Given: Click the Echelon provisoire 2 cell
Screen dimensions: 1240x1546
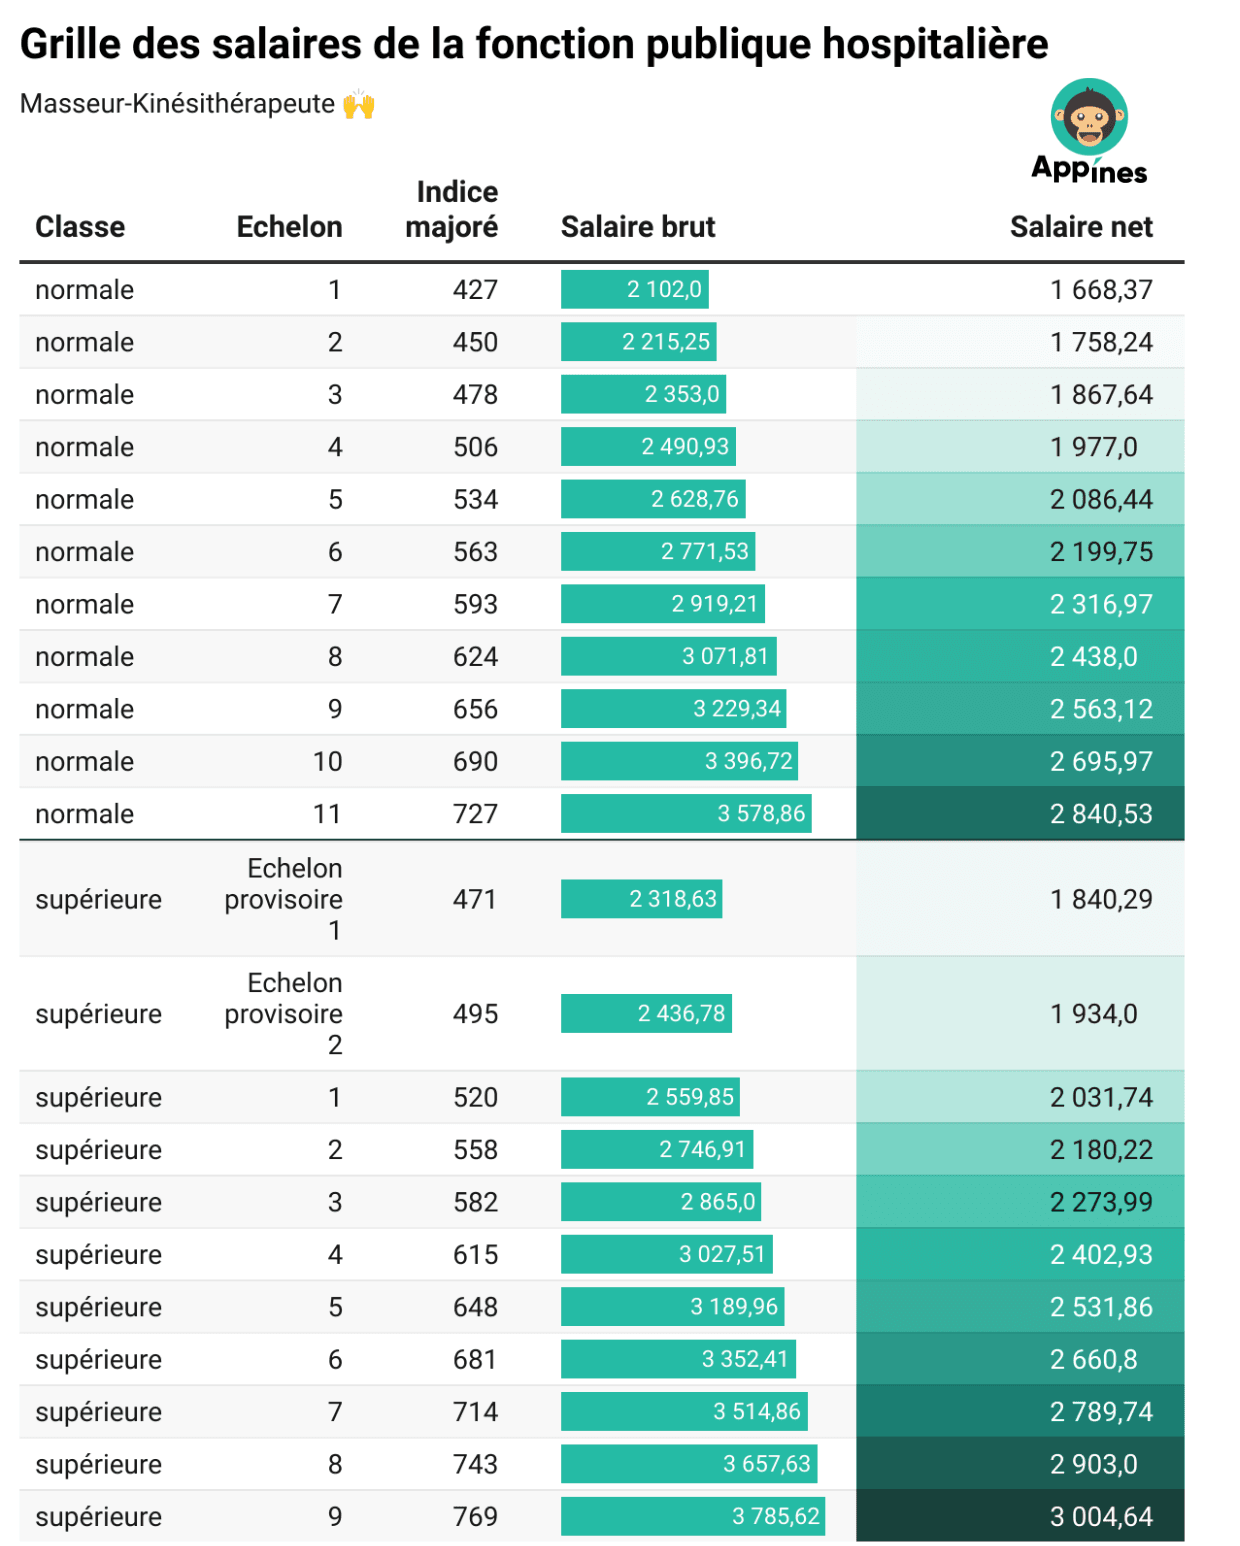Looking at the screenshot, I should pos(284,1013).
